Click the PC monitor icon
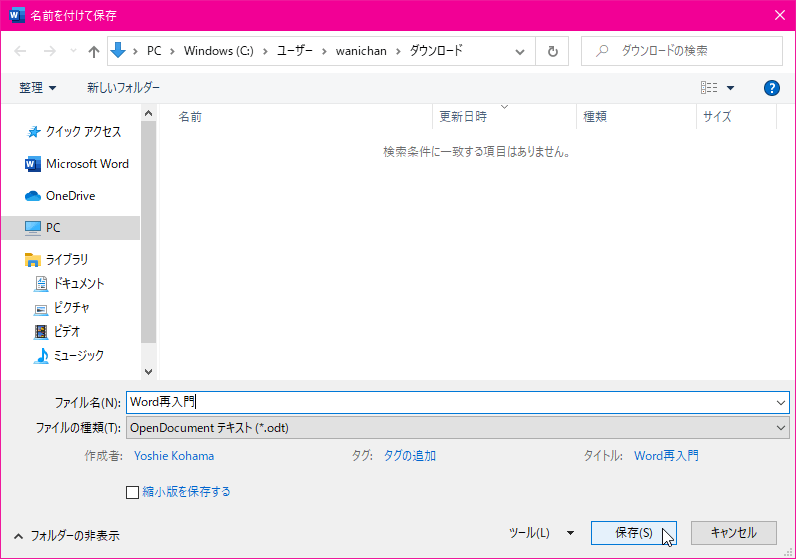Screen dimensions: 796x559 pos(32,228)
